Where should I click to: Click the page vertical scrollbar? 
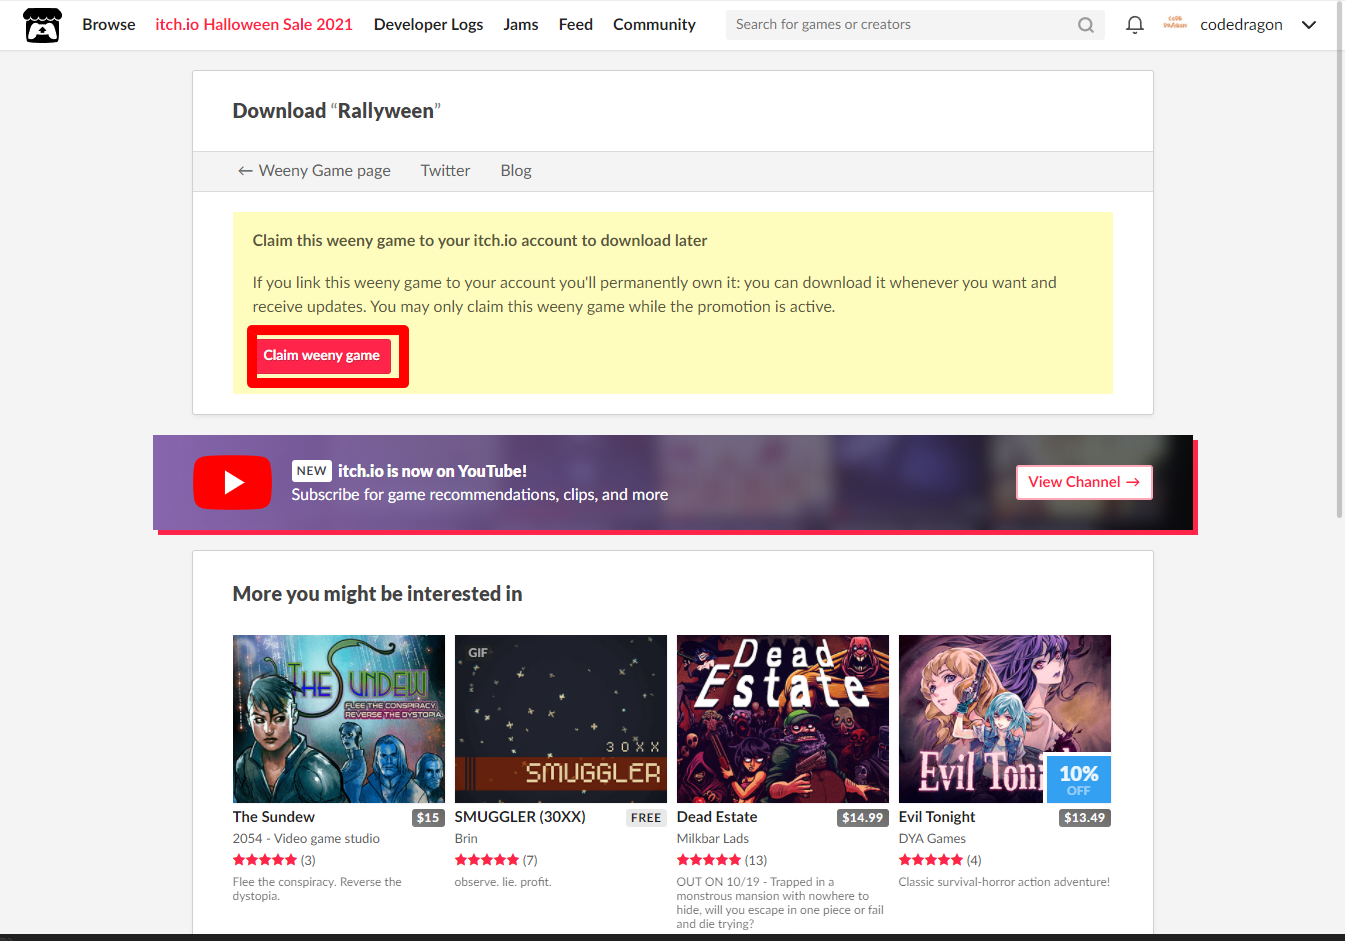click(x=1340, y=260)
